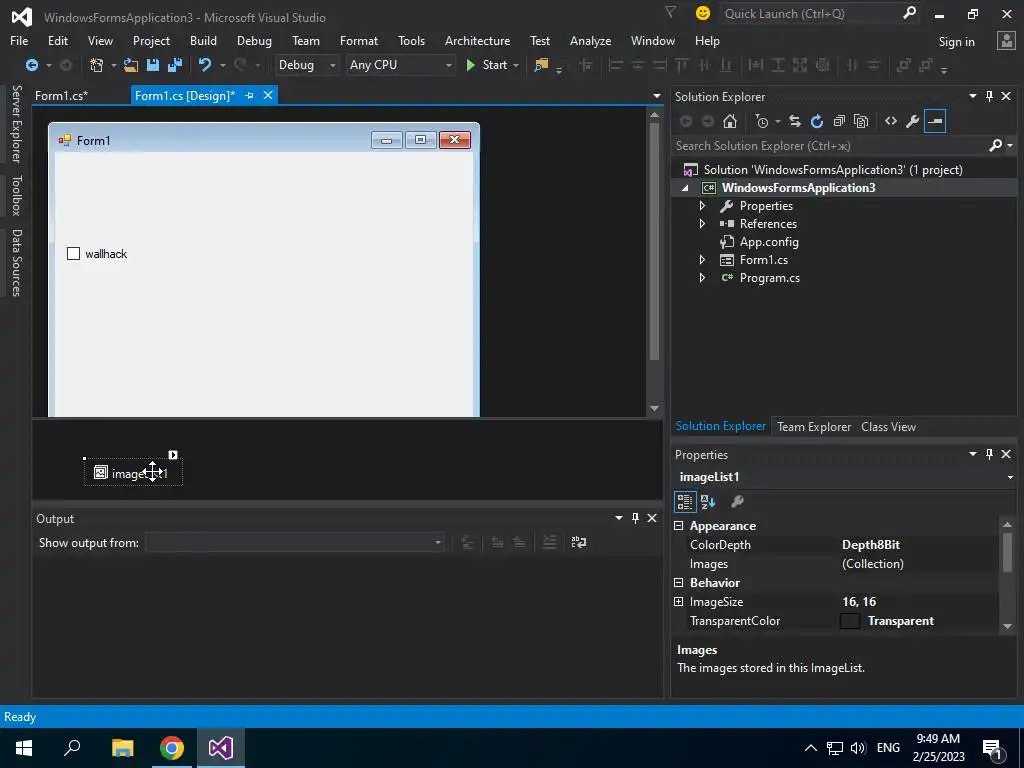Open the imageList1 object selector dropdown
The image size is (1024, 768).
(x=1010, y=477)
